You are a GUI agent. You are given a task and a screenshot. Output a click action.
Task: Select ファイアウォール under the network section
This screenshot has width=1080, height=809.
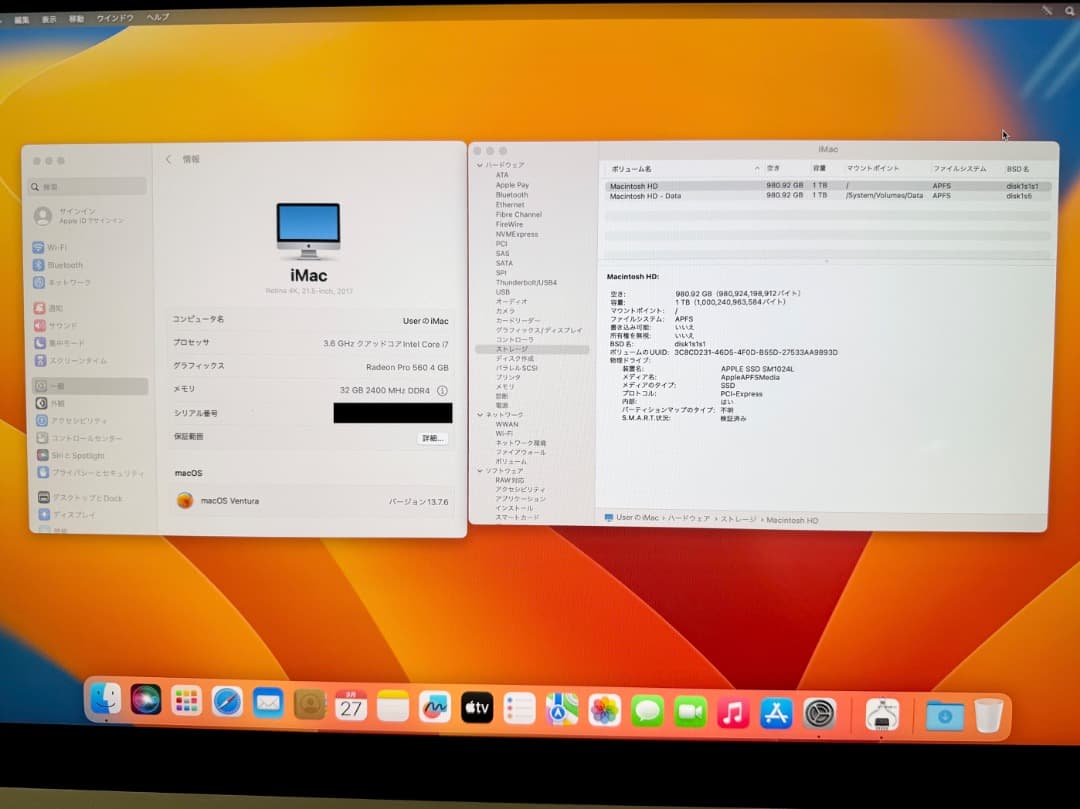(x=520, y=452)
